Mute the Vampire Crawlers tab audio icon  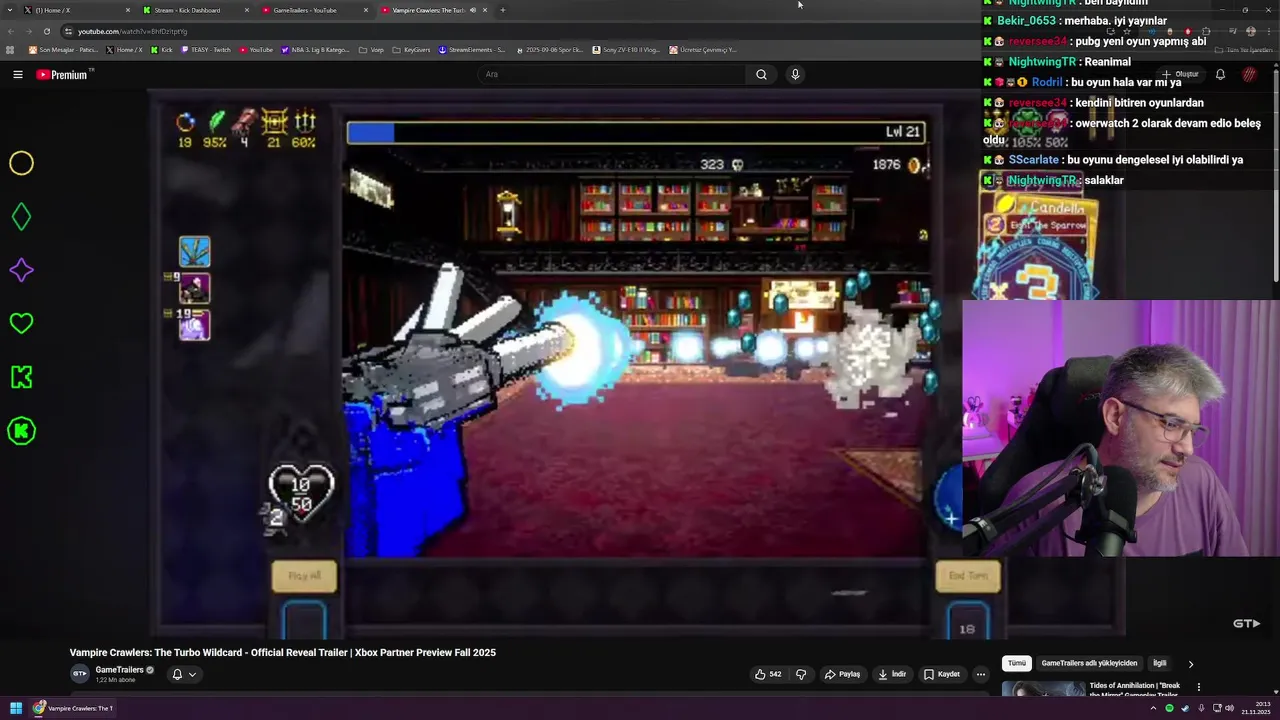point(473,10)
